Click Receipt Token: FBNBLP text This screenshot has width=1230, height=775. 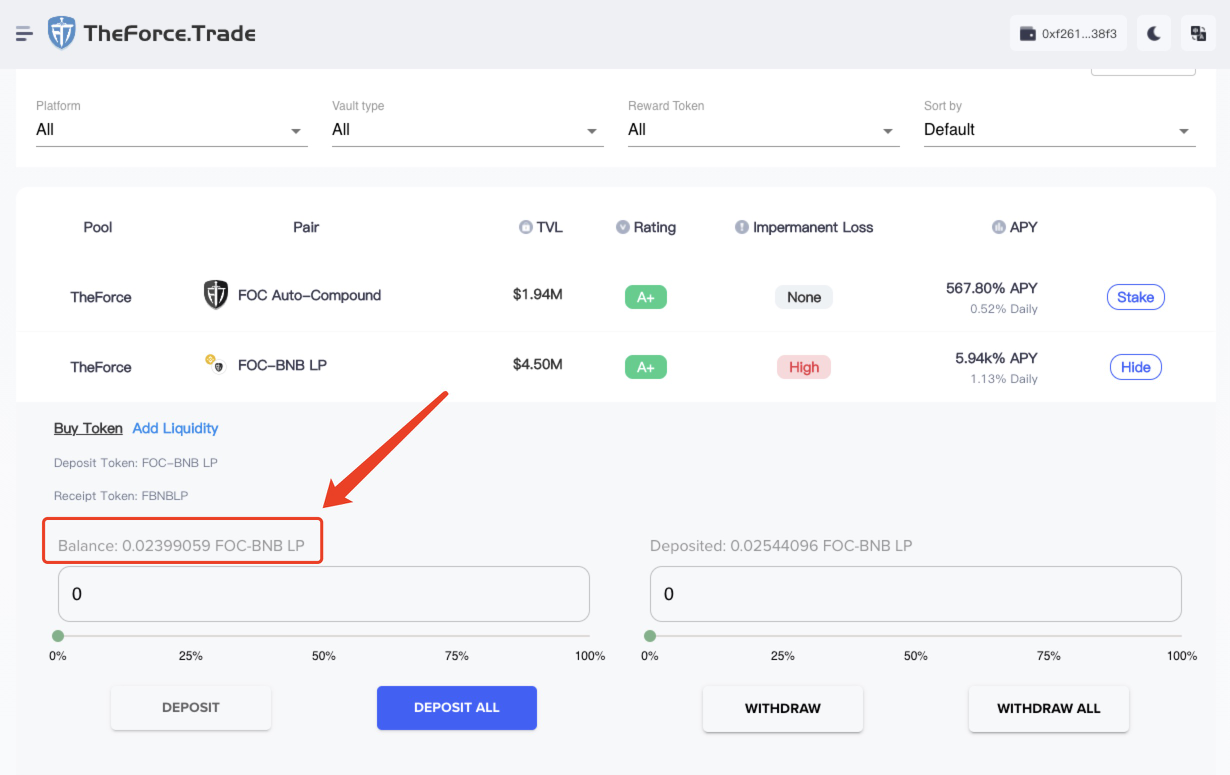tap(121, 496)
